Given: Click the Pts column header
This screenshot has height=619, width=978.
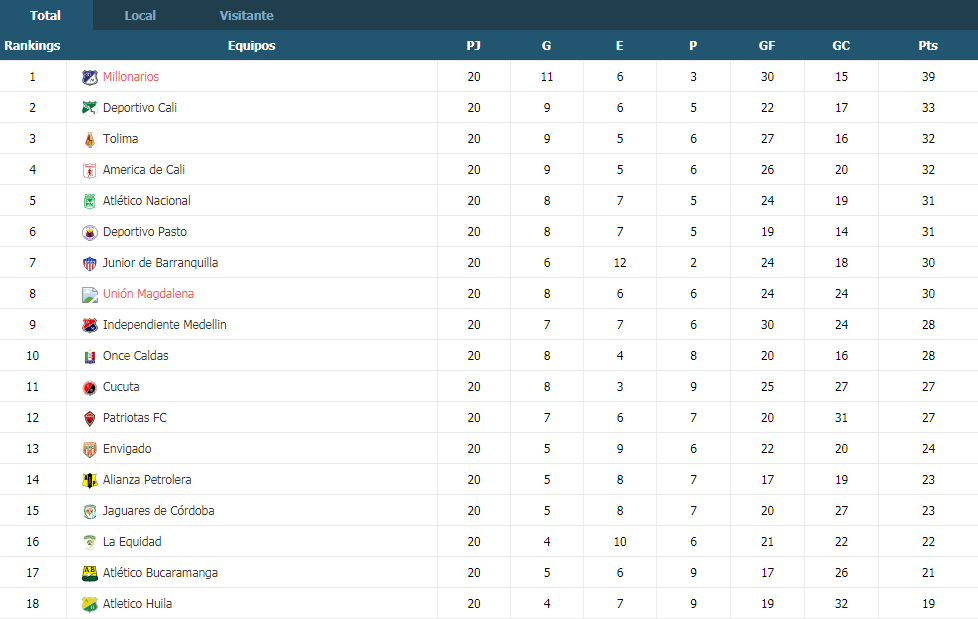Looking at the screenshot, I should click(928, 46).
